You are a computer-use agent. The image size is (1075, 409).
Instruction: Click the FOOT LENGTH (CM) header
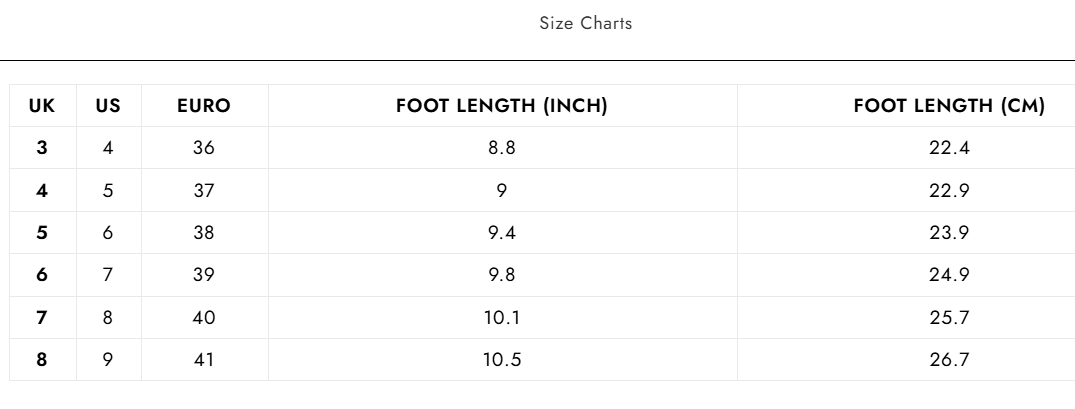coord(948,106)
